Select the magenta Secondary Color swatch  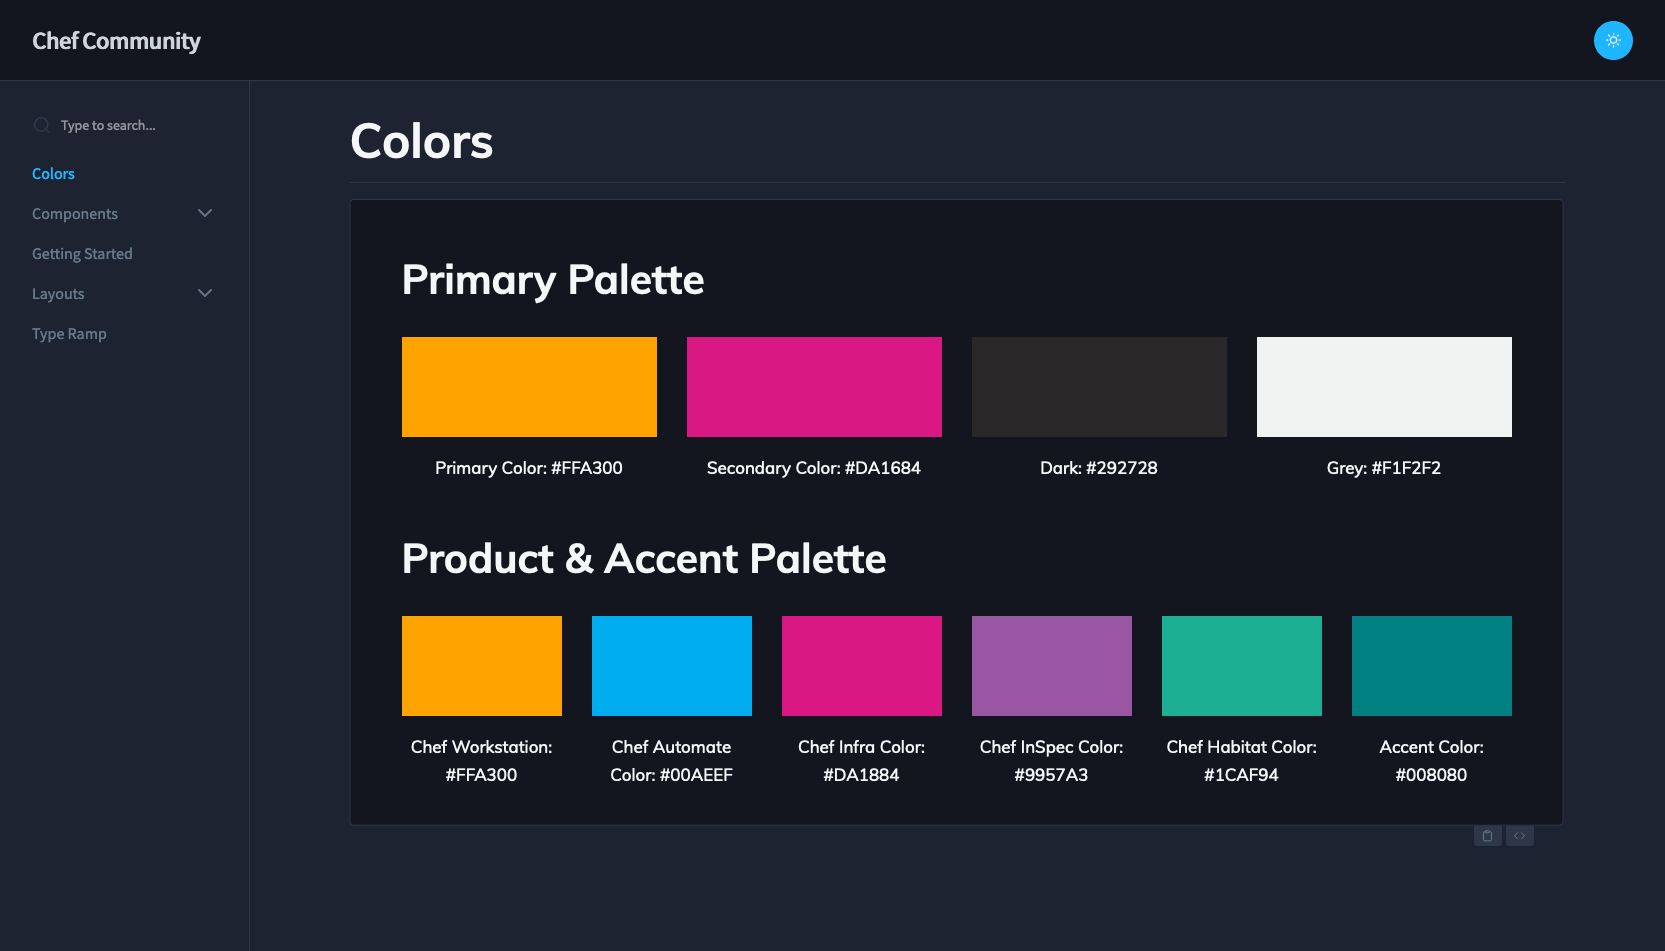click(814, 387)
